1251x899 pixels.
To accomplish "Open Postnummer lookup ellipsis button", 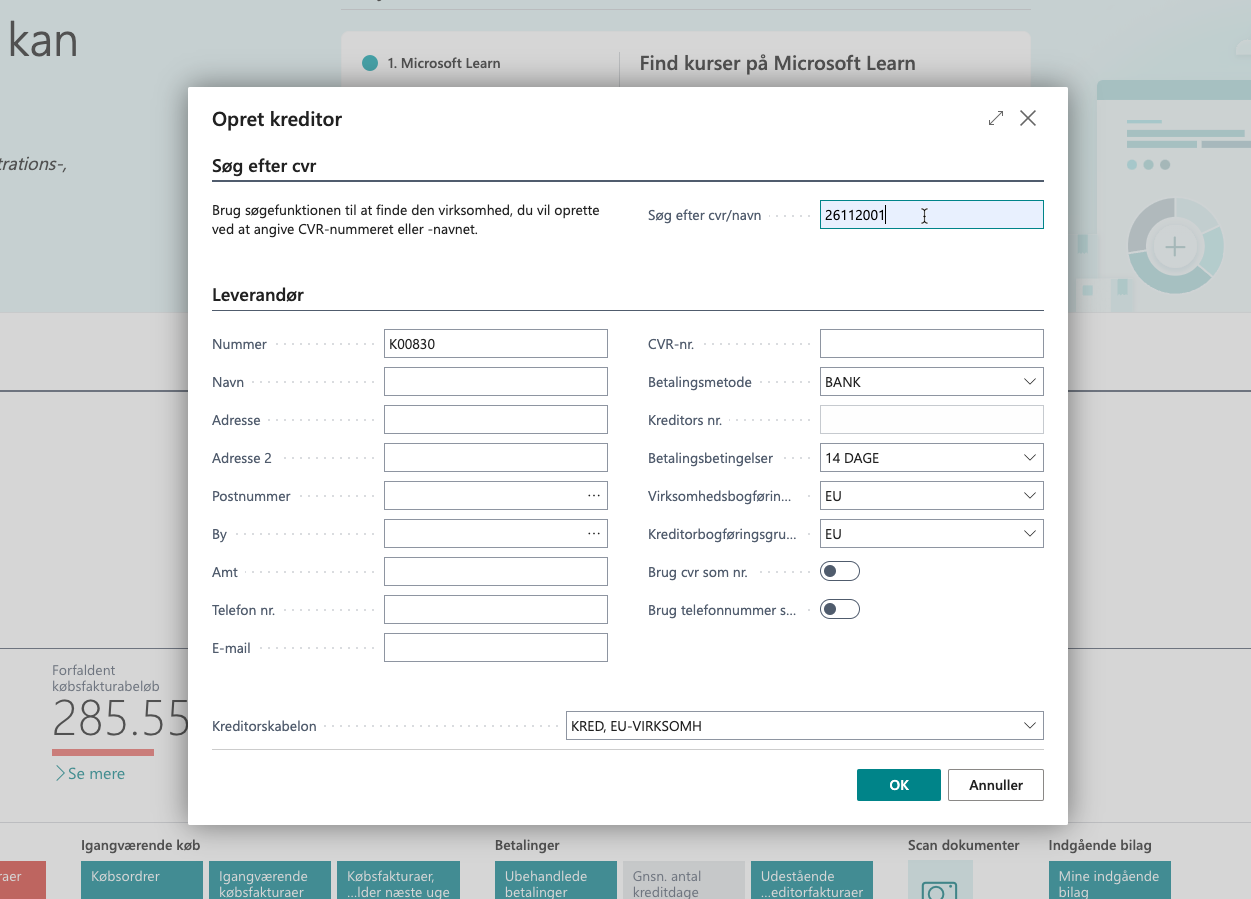I will (594, 496).
